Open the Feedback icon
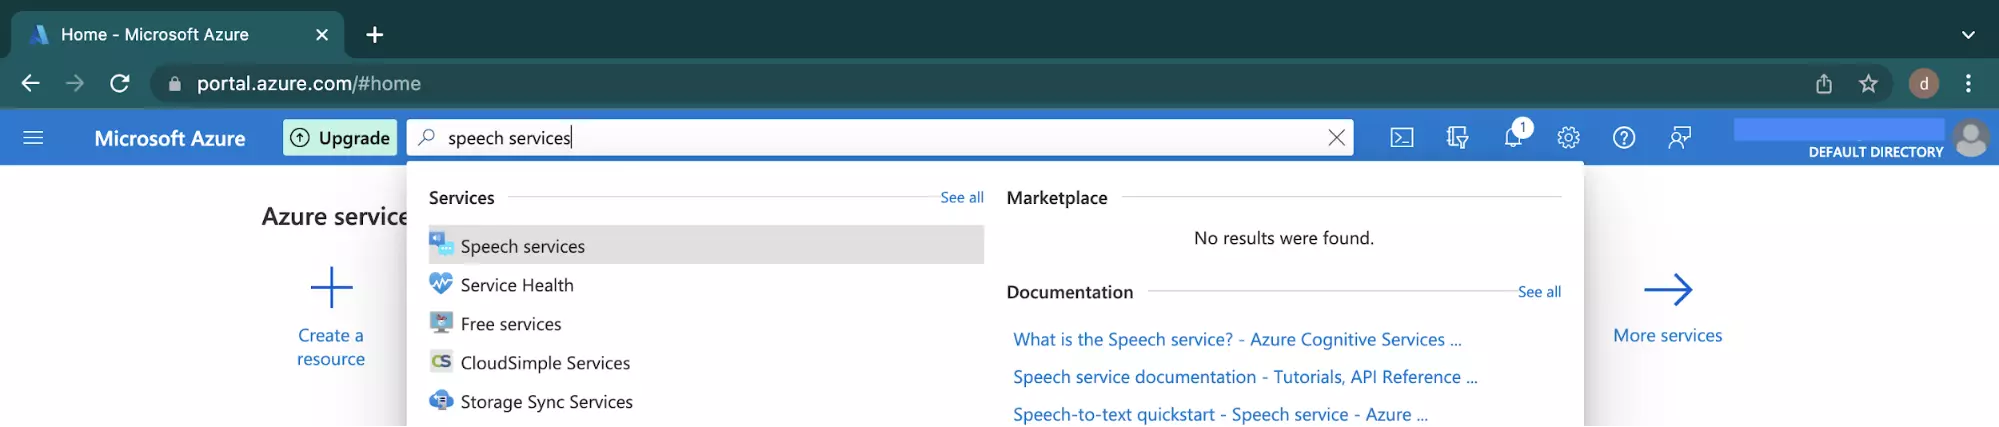Image resolution: width=1999 pixels, height=427 pixels. pos(1679,138)
